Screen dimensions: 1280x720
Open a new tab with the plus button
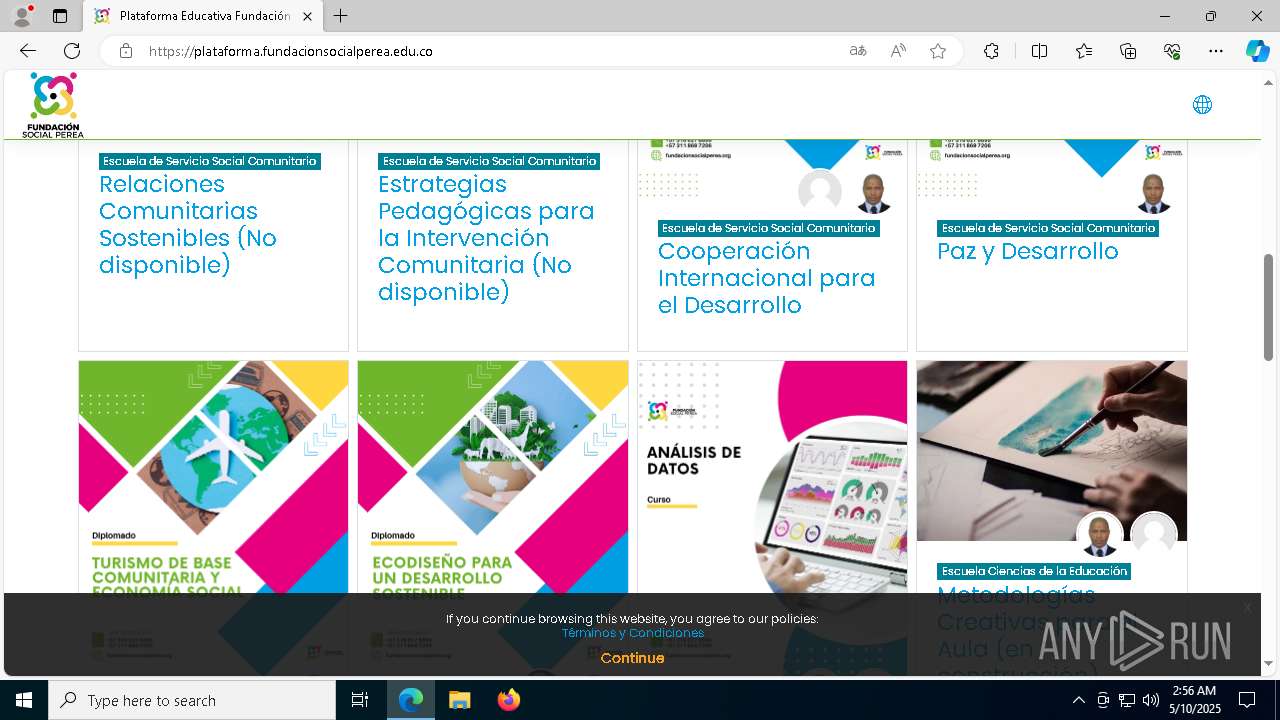pos(341,16)
